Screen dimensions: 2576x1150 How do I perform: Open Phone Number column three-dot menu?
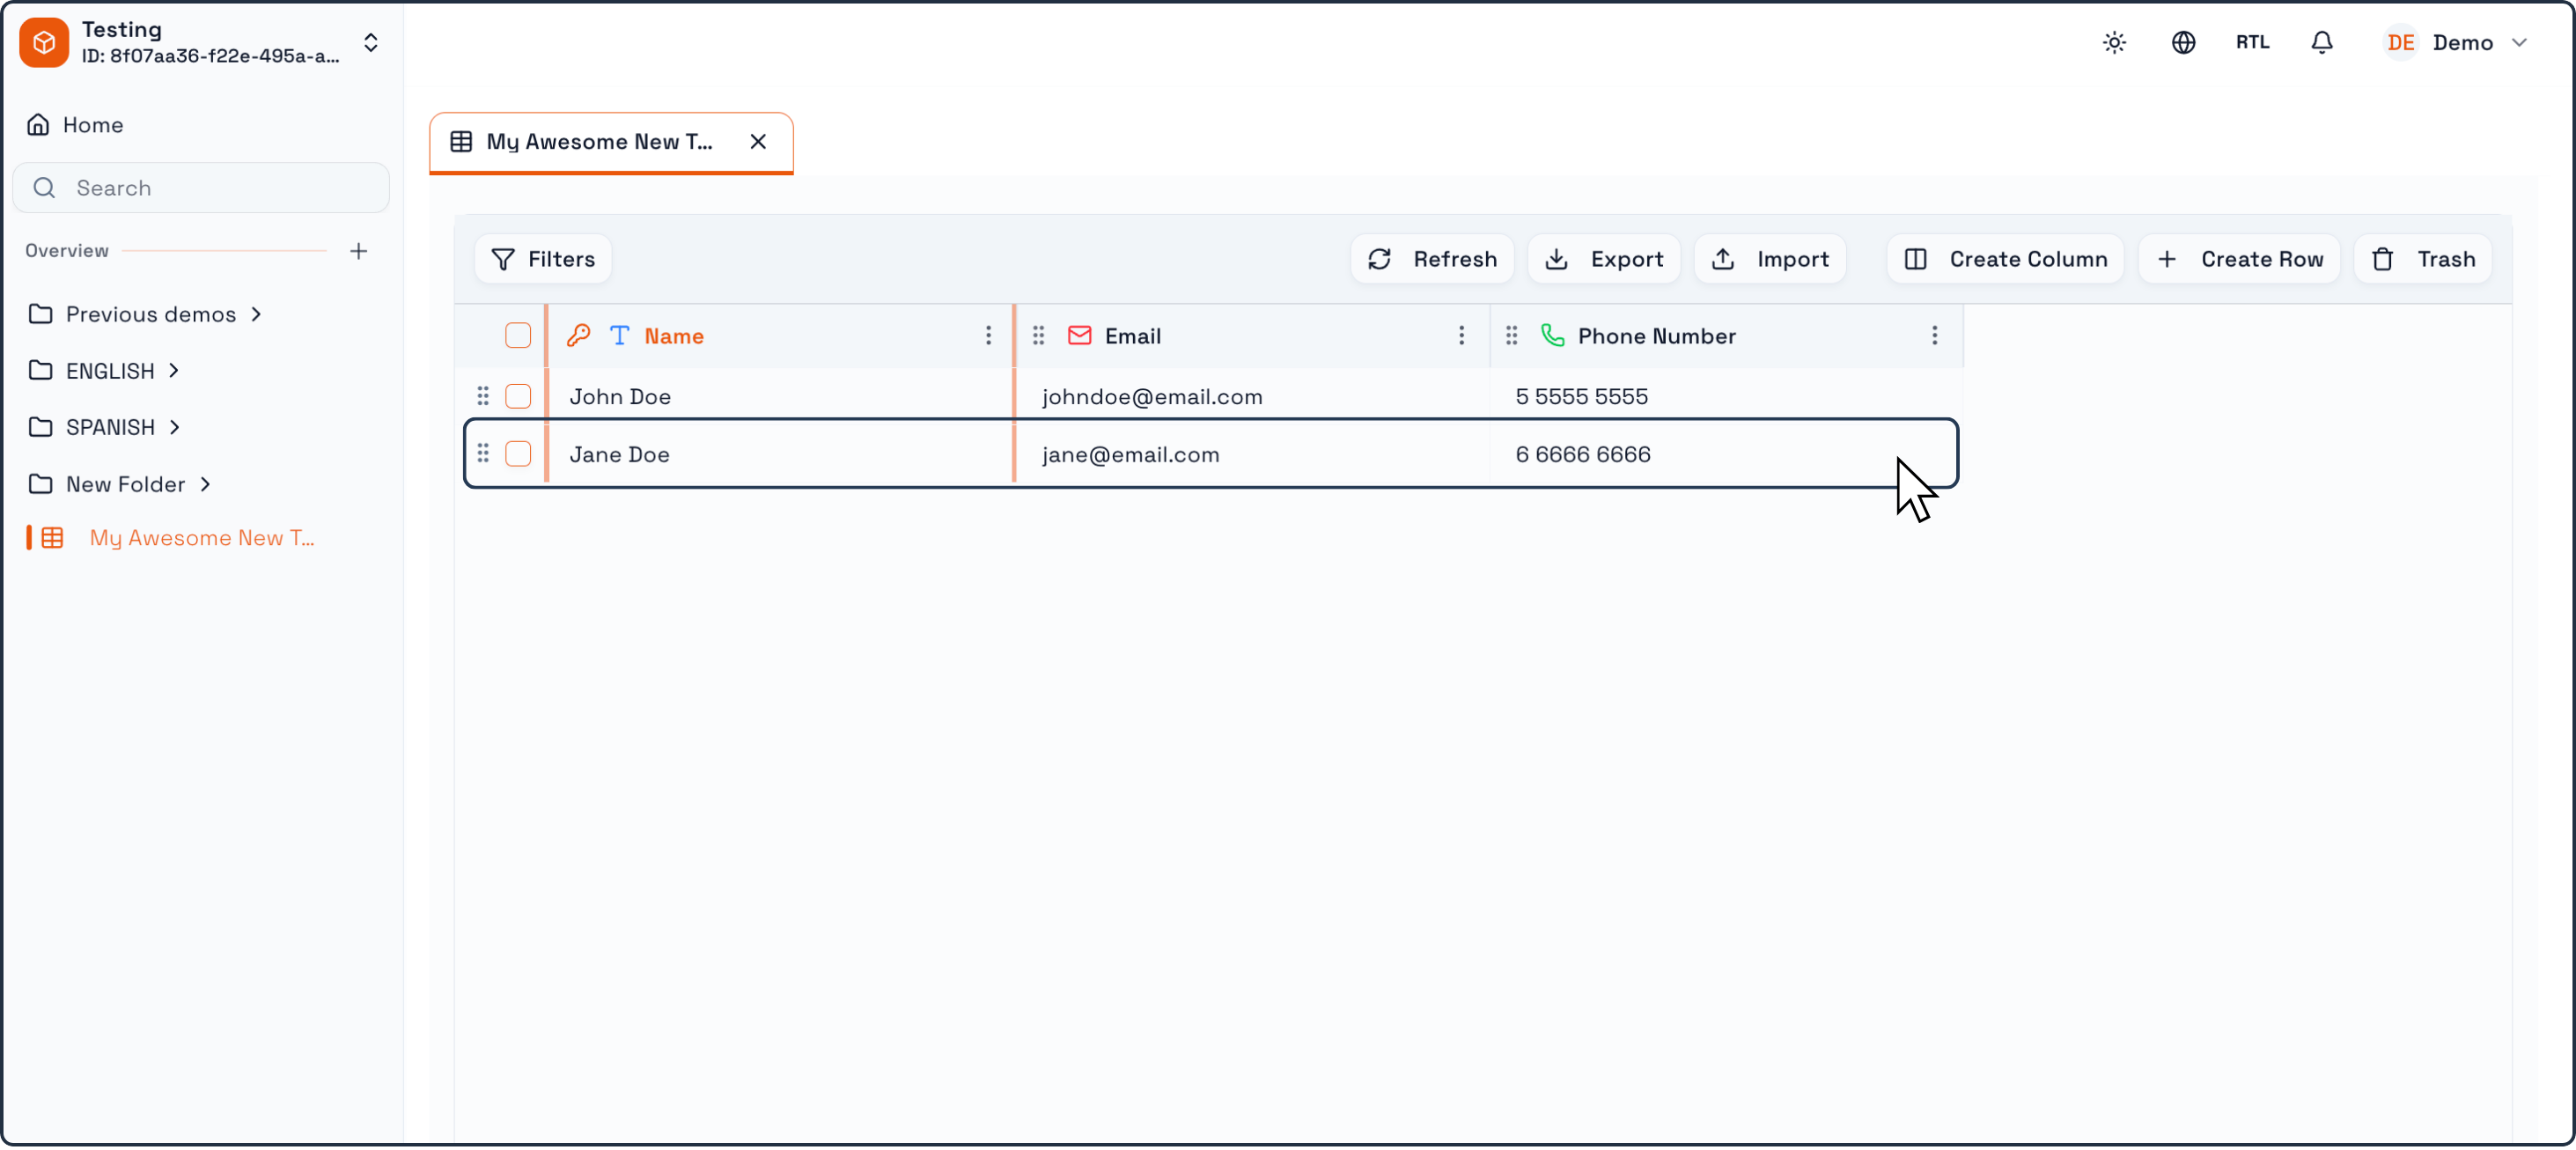tap(1934, 336)
